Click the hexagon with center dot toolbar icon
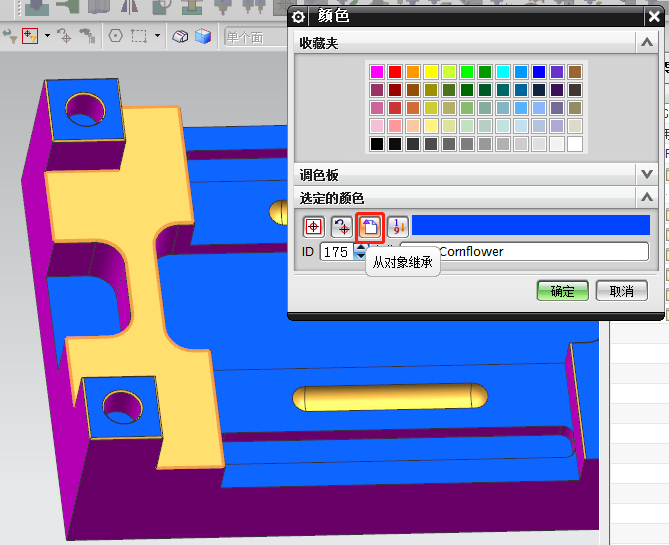This screenshot has width=669, height=545. tap(116, 36)
